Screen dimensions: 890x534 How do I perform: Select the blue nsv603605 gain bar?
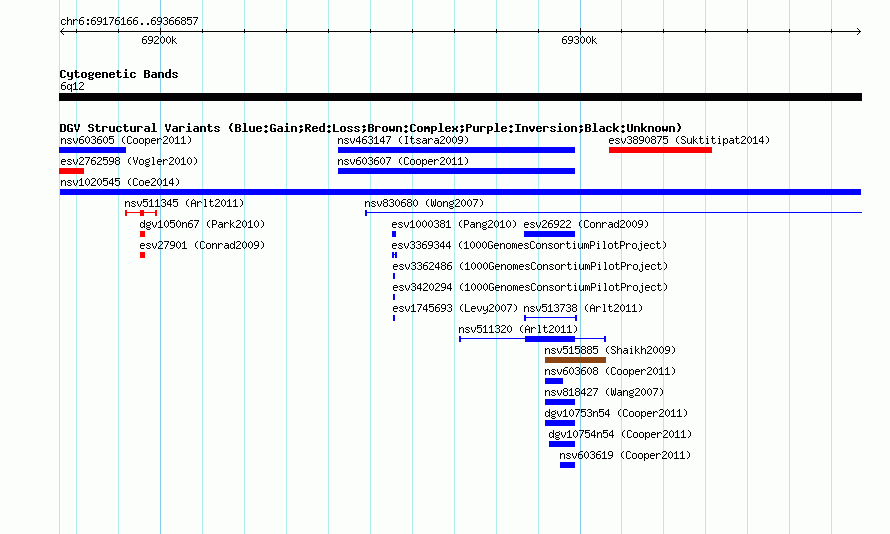(93, 150)
